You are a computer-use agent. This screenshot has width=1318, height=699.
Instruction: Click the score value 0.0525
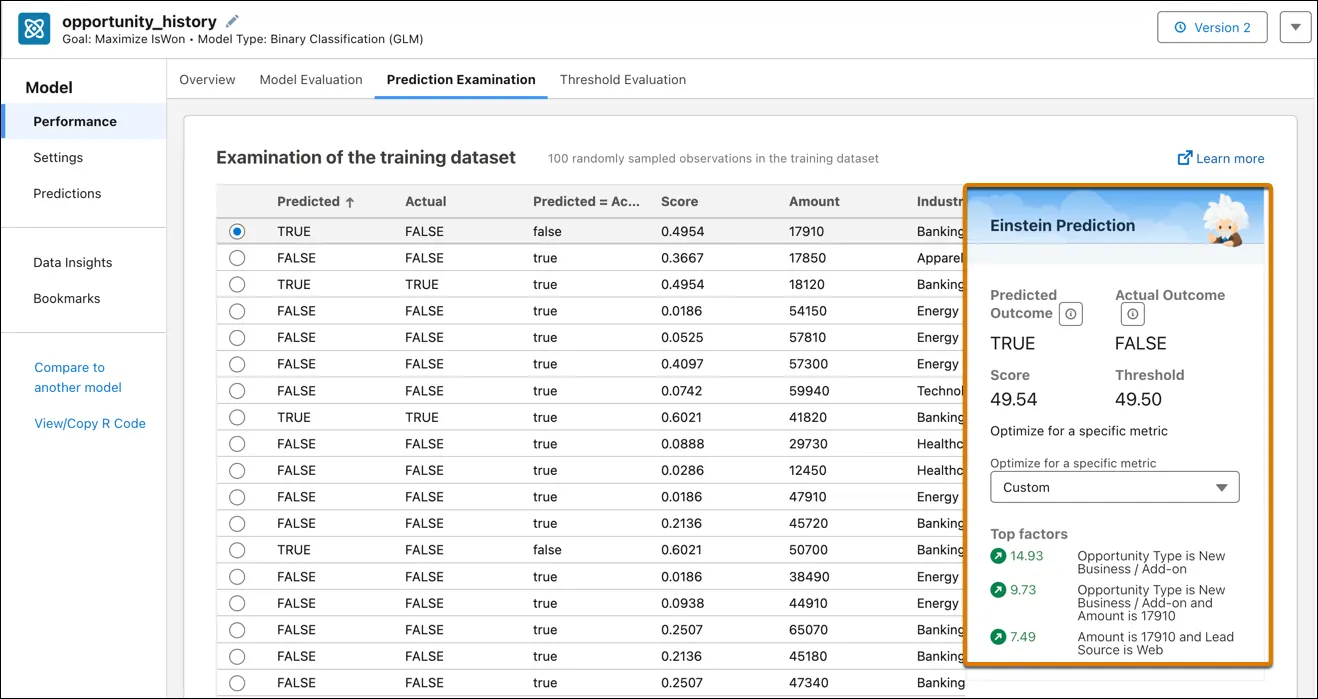point(682,337)
